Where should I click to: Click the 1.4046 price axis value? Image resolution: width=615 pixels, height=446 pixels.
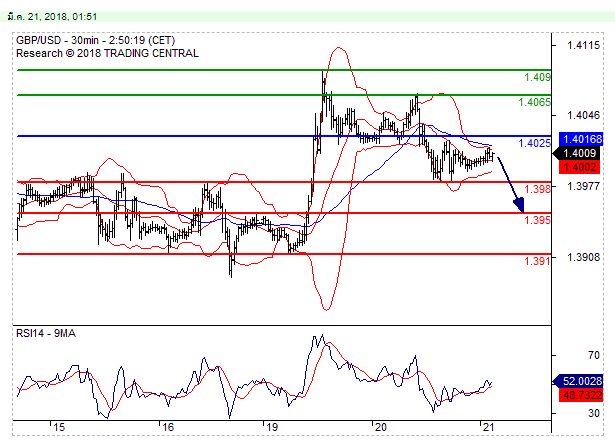point(583,115)
